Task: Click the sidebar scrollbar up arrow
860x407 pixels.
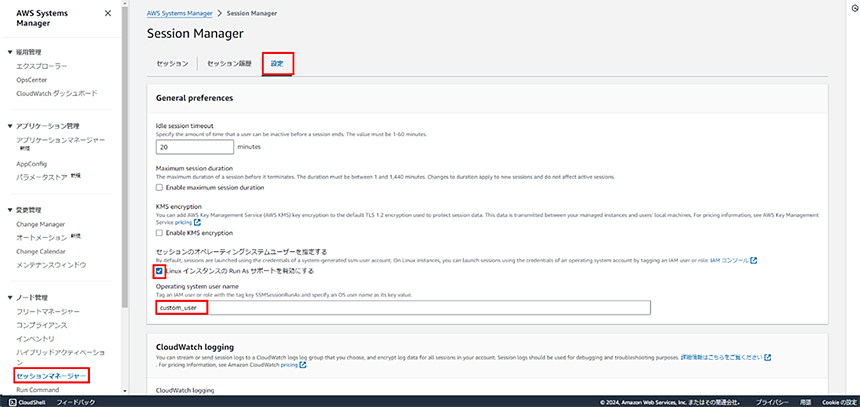Action: [125, 2]
